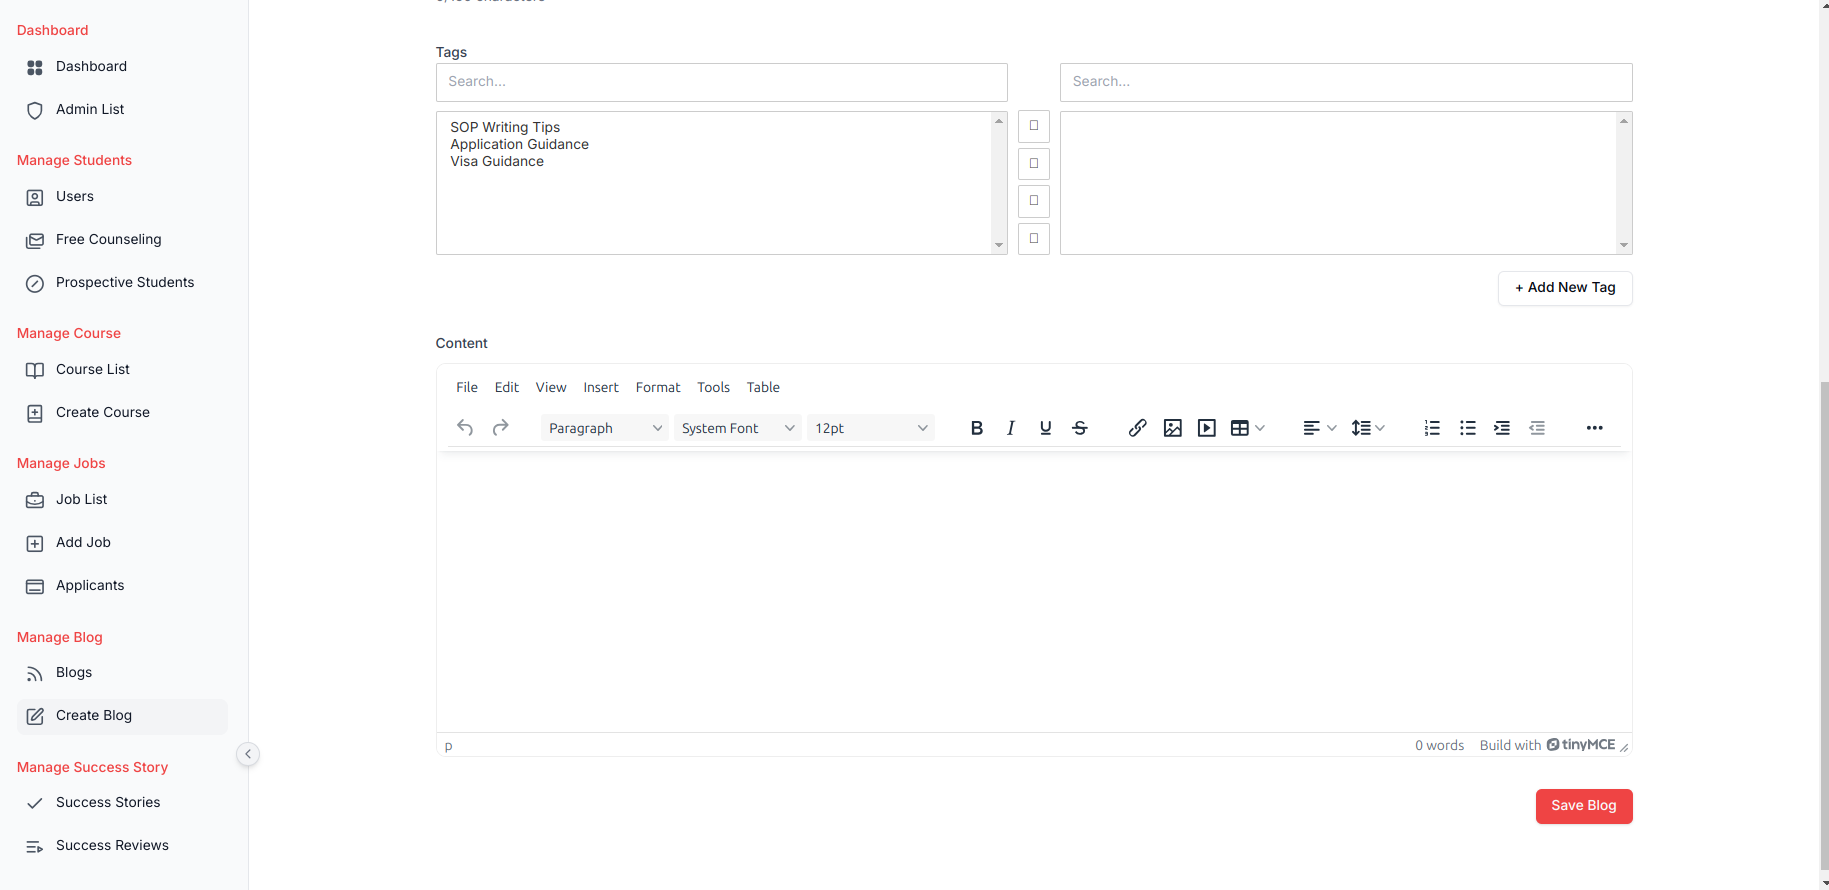Click the left Tags search field
Image resolution: width=1829 pixels, height=890 pixels.
[x=722, y=82]
